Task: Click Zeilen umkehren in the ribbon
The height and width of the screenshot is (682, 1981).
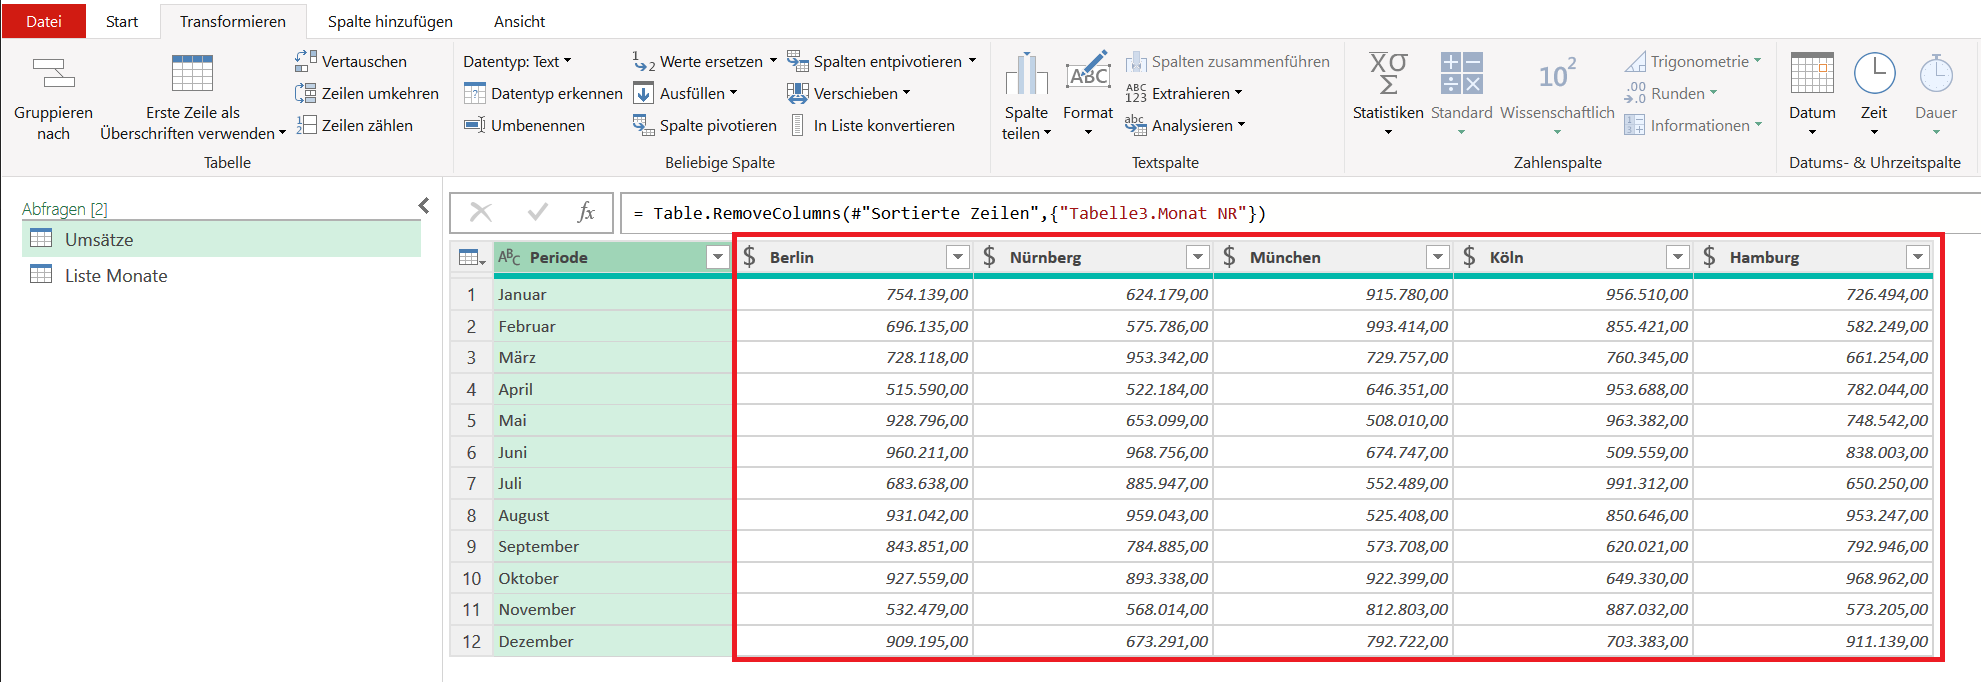Action: point(367,93)
